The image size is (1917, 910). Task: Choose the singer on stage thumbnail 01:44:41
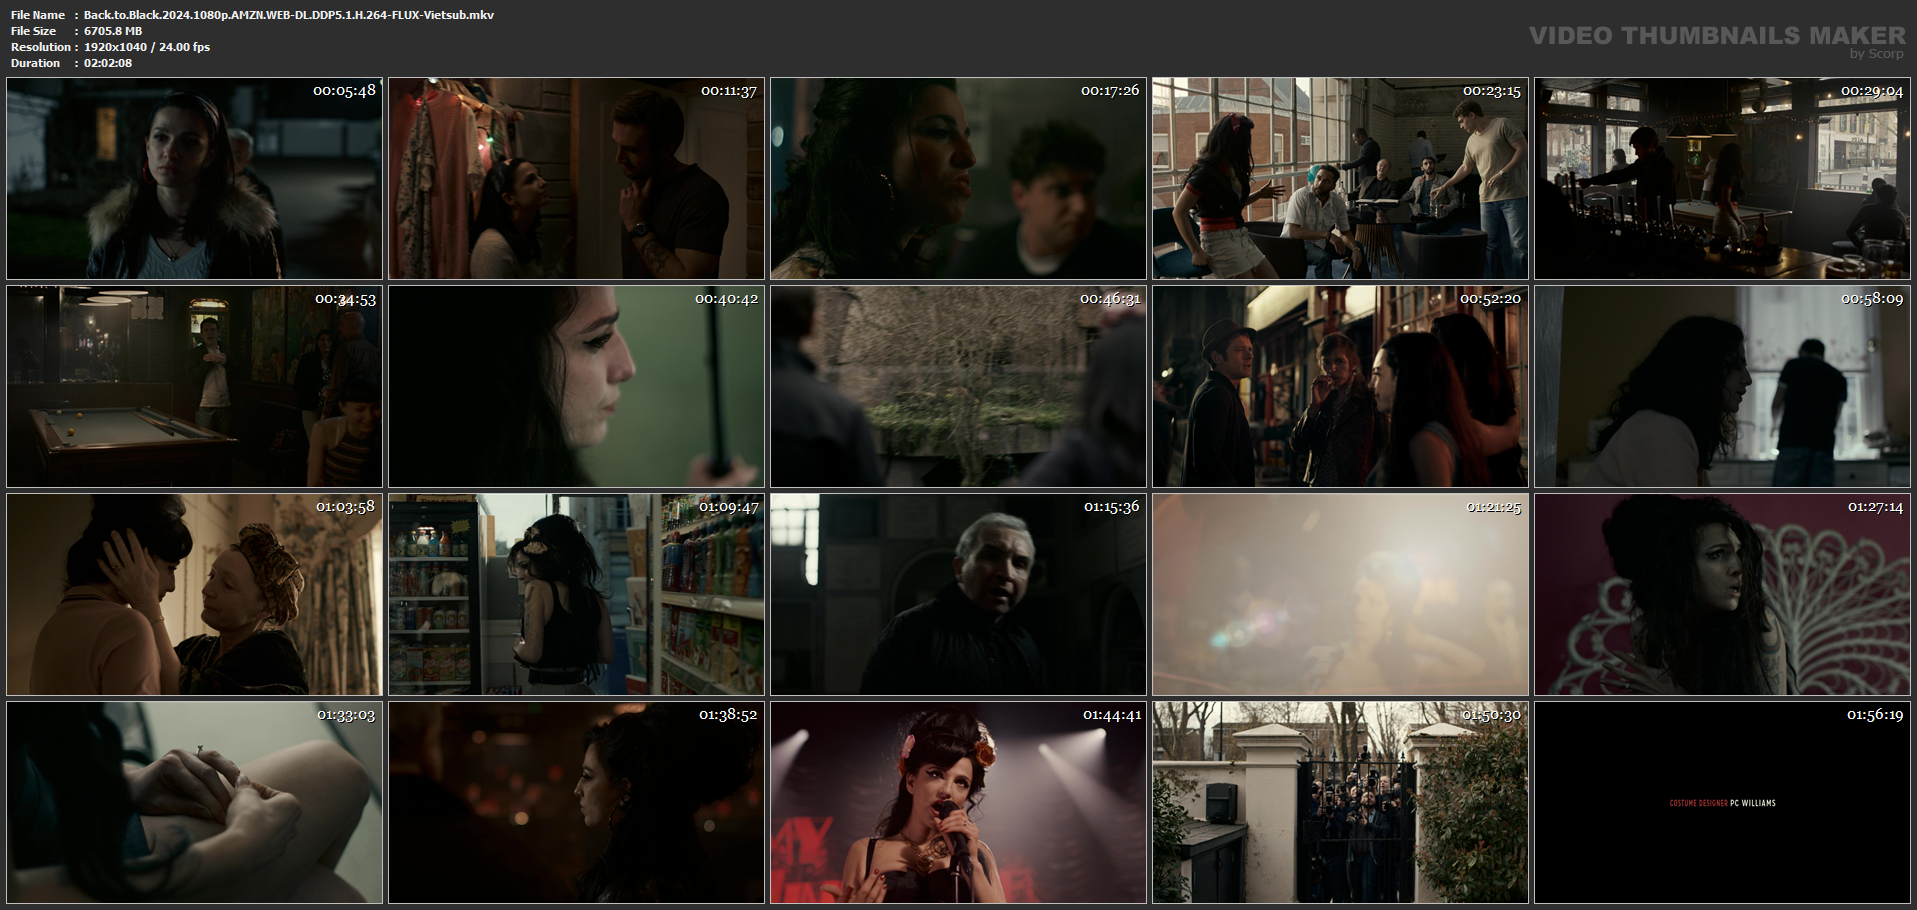click(x=958, y=802)
